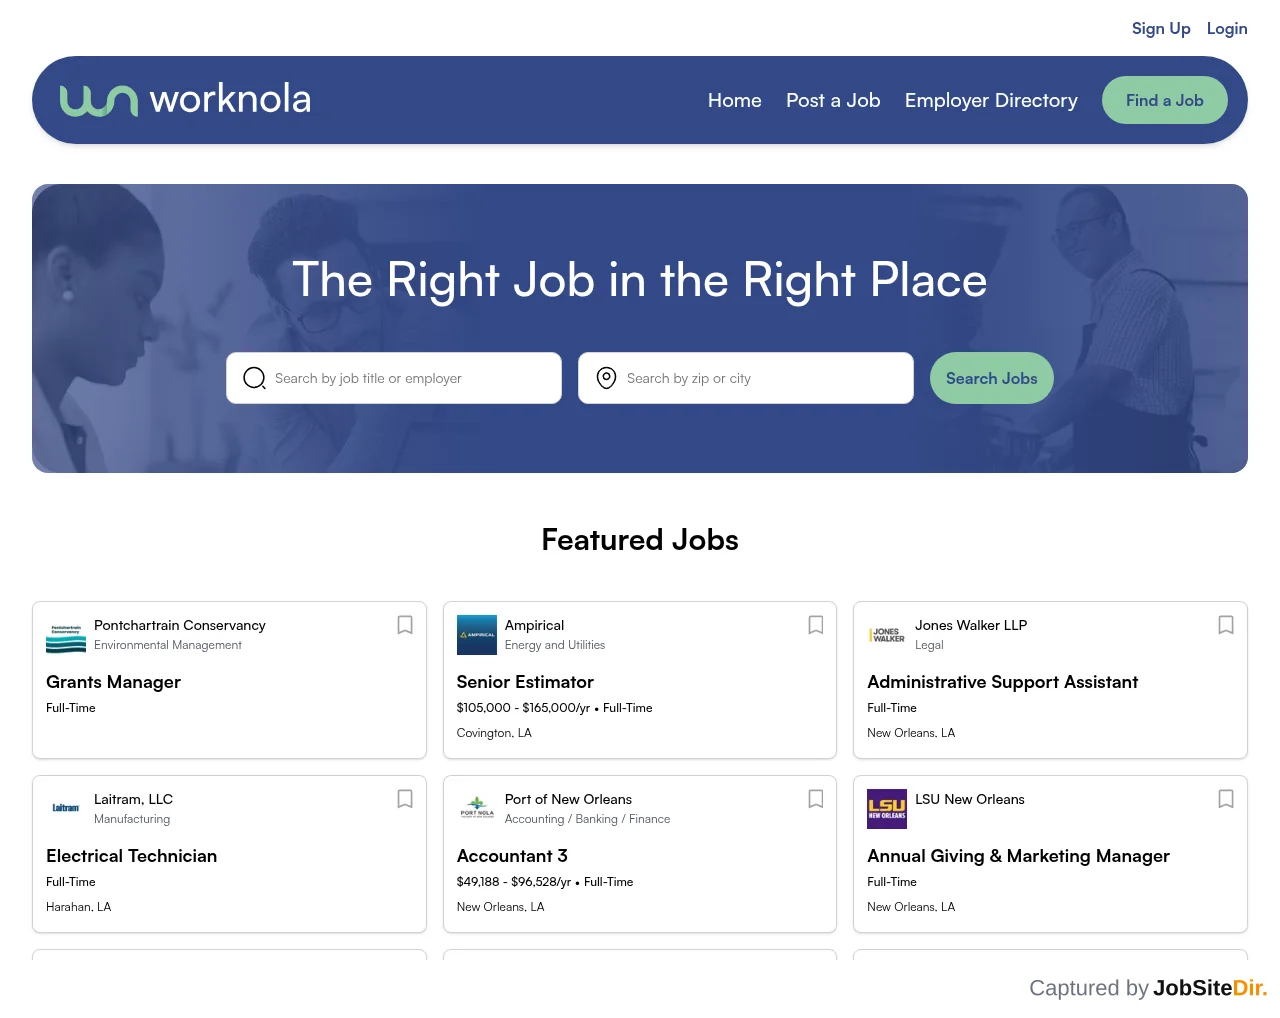Click the Search Jobs button
This screenshot has height=1018, width=1280.
pyautogui.click(x=992, y=378)
